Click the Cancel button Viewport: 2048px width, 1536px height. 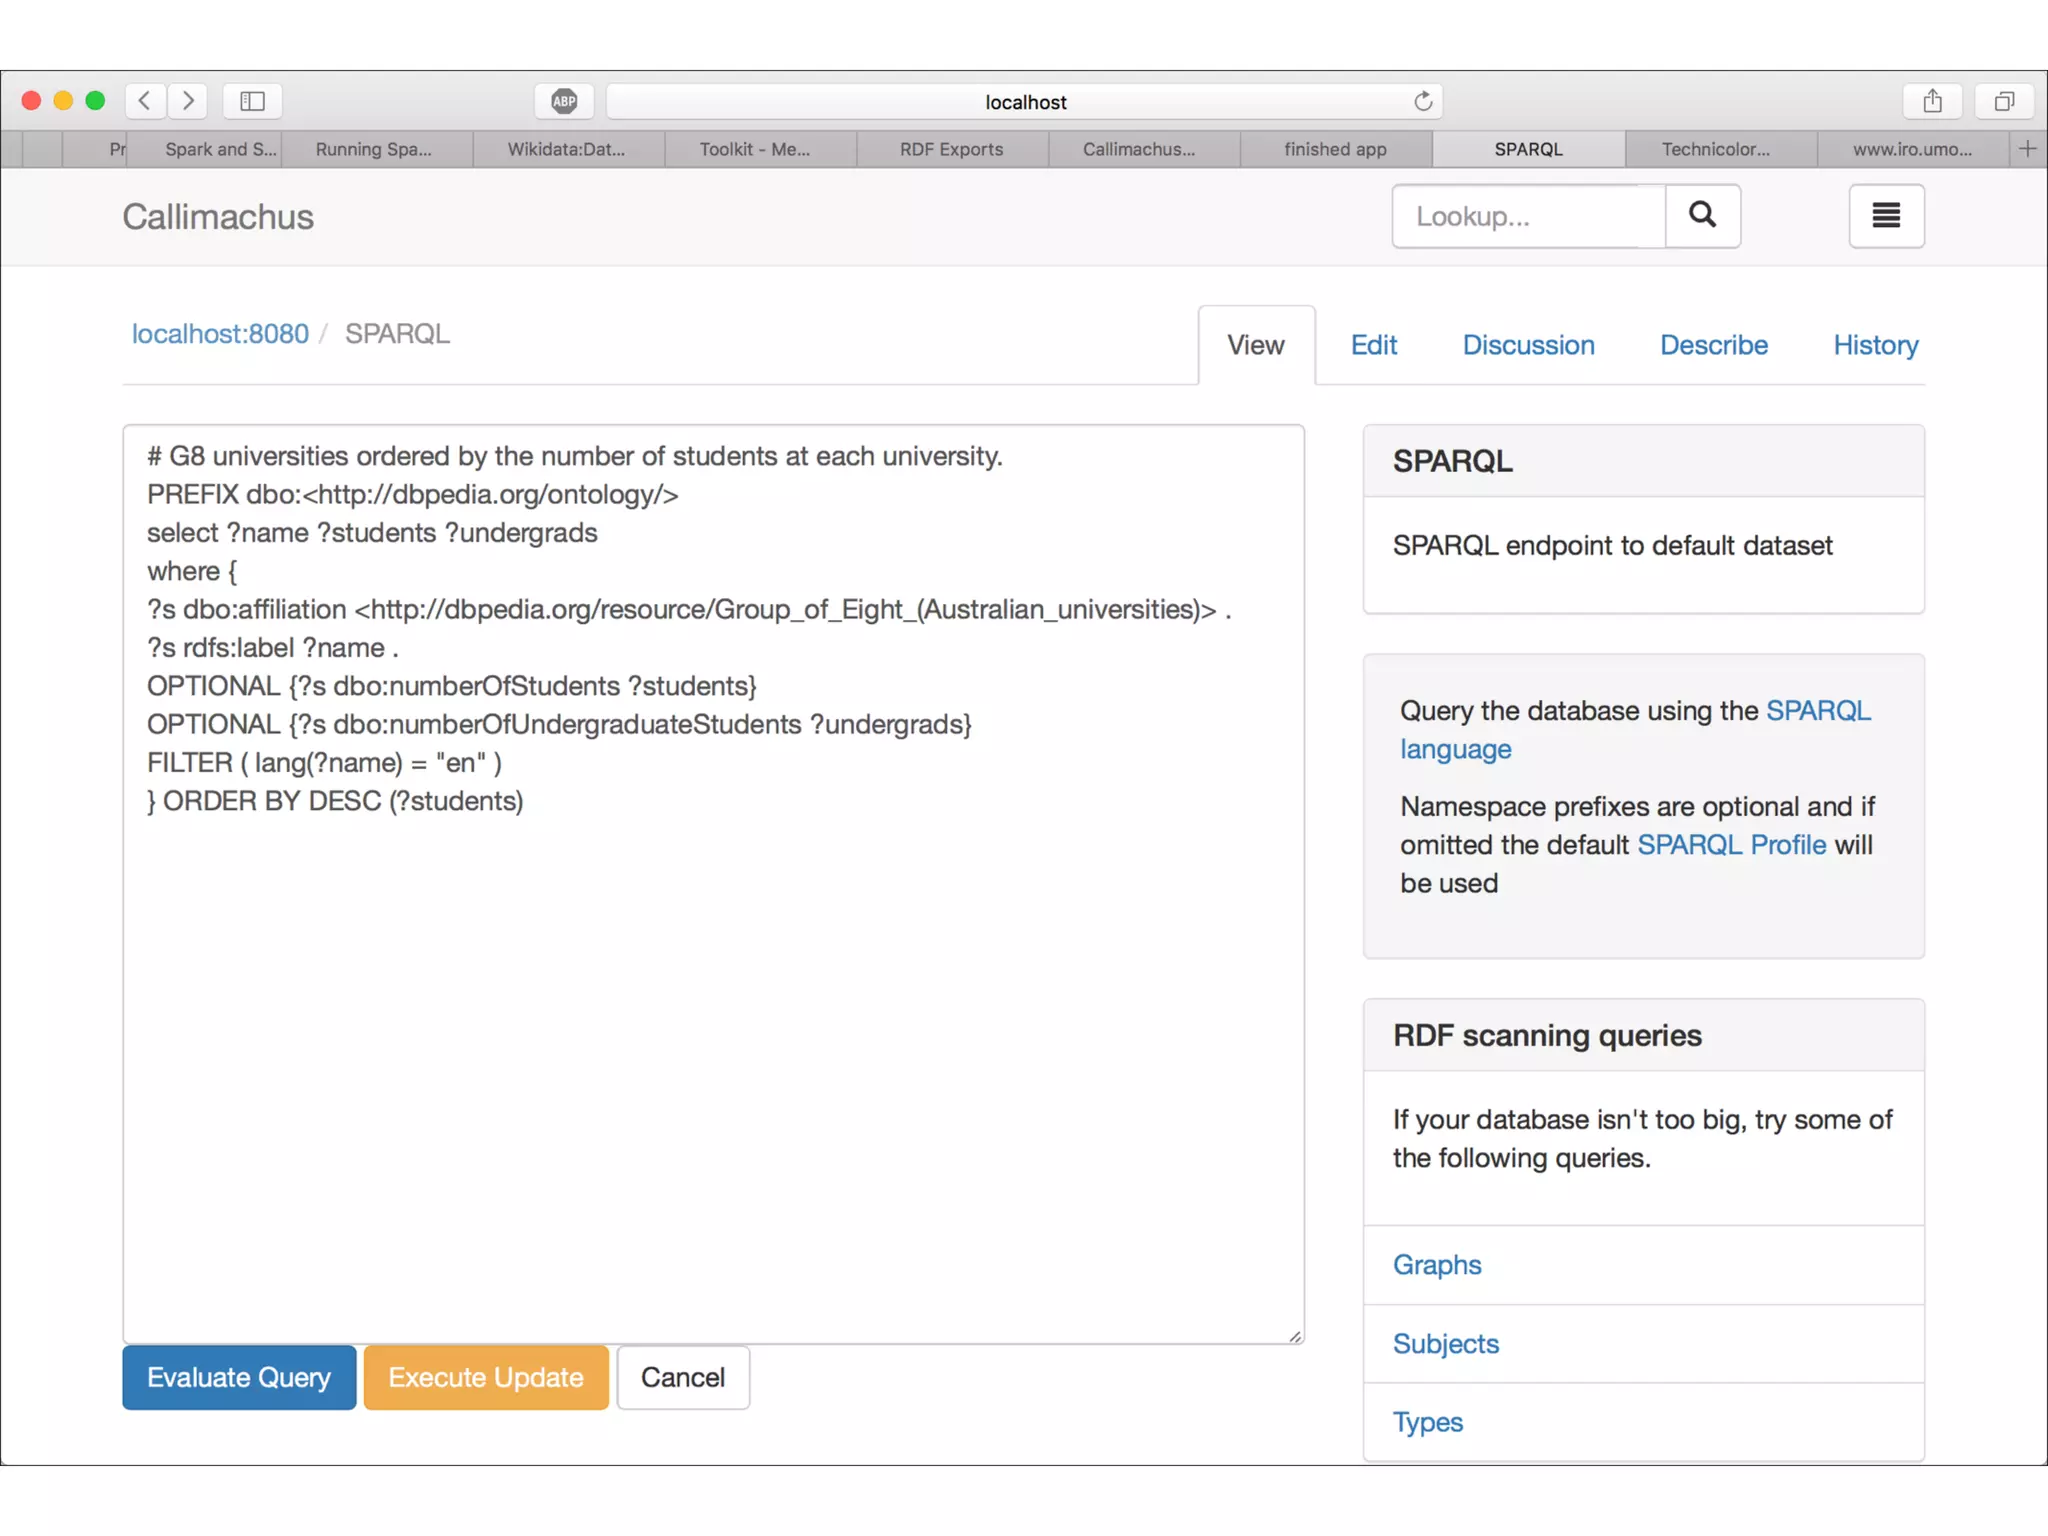click(683, 1377)
